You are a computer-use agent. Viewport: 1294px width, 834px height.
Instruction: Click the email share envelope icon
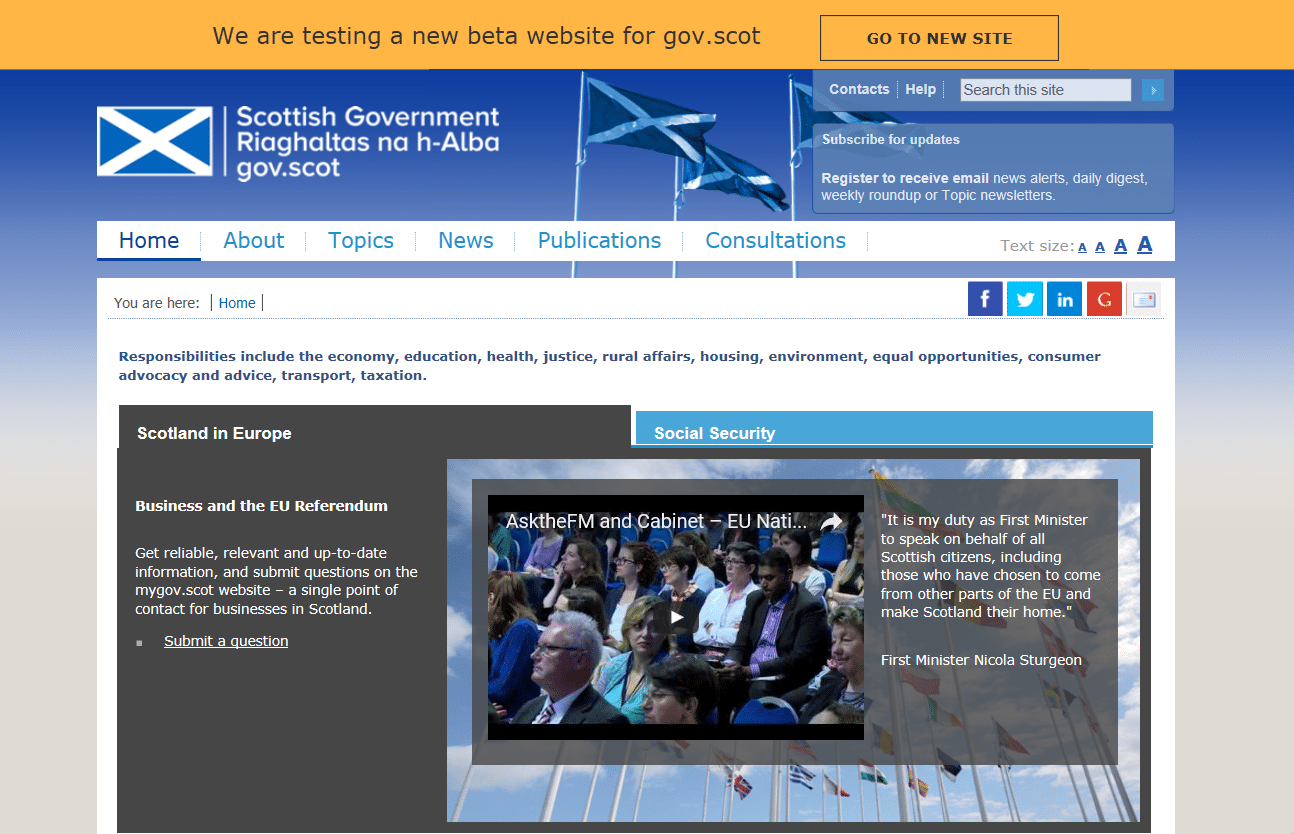click(1144, 299)
